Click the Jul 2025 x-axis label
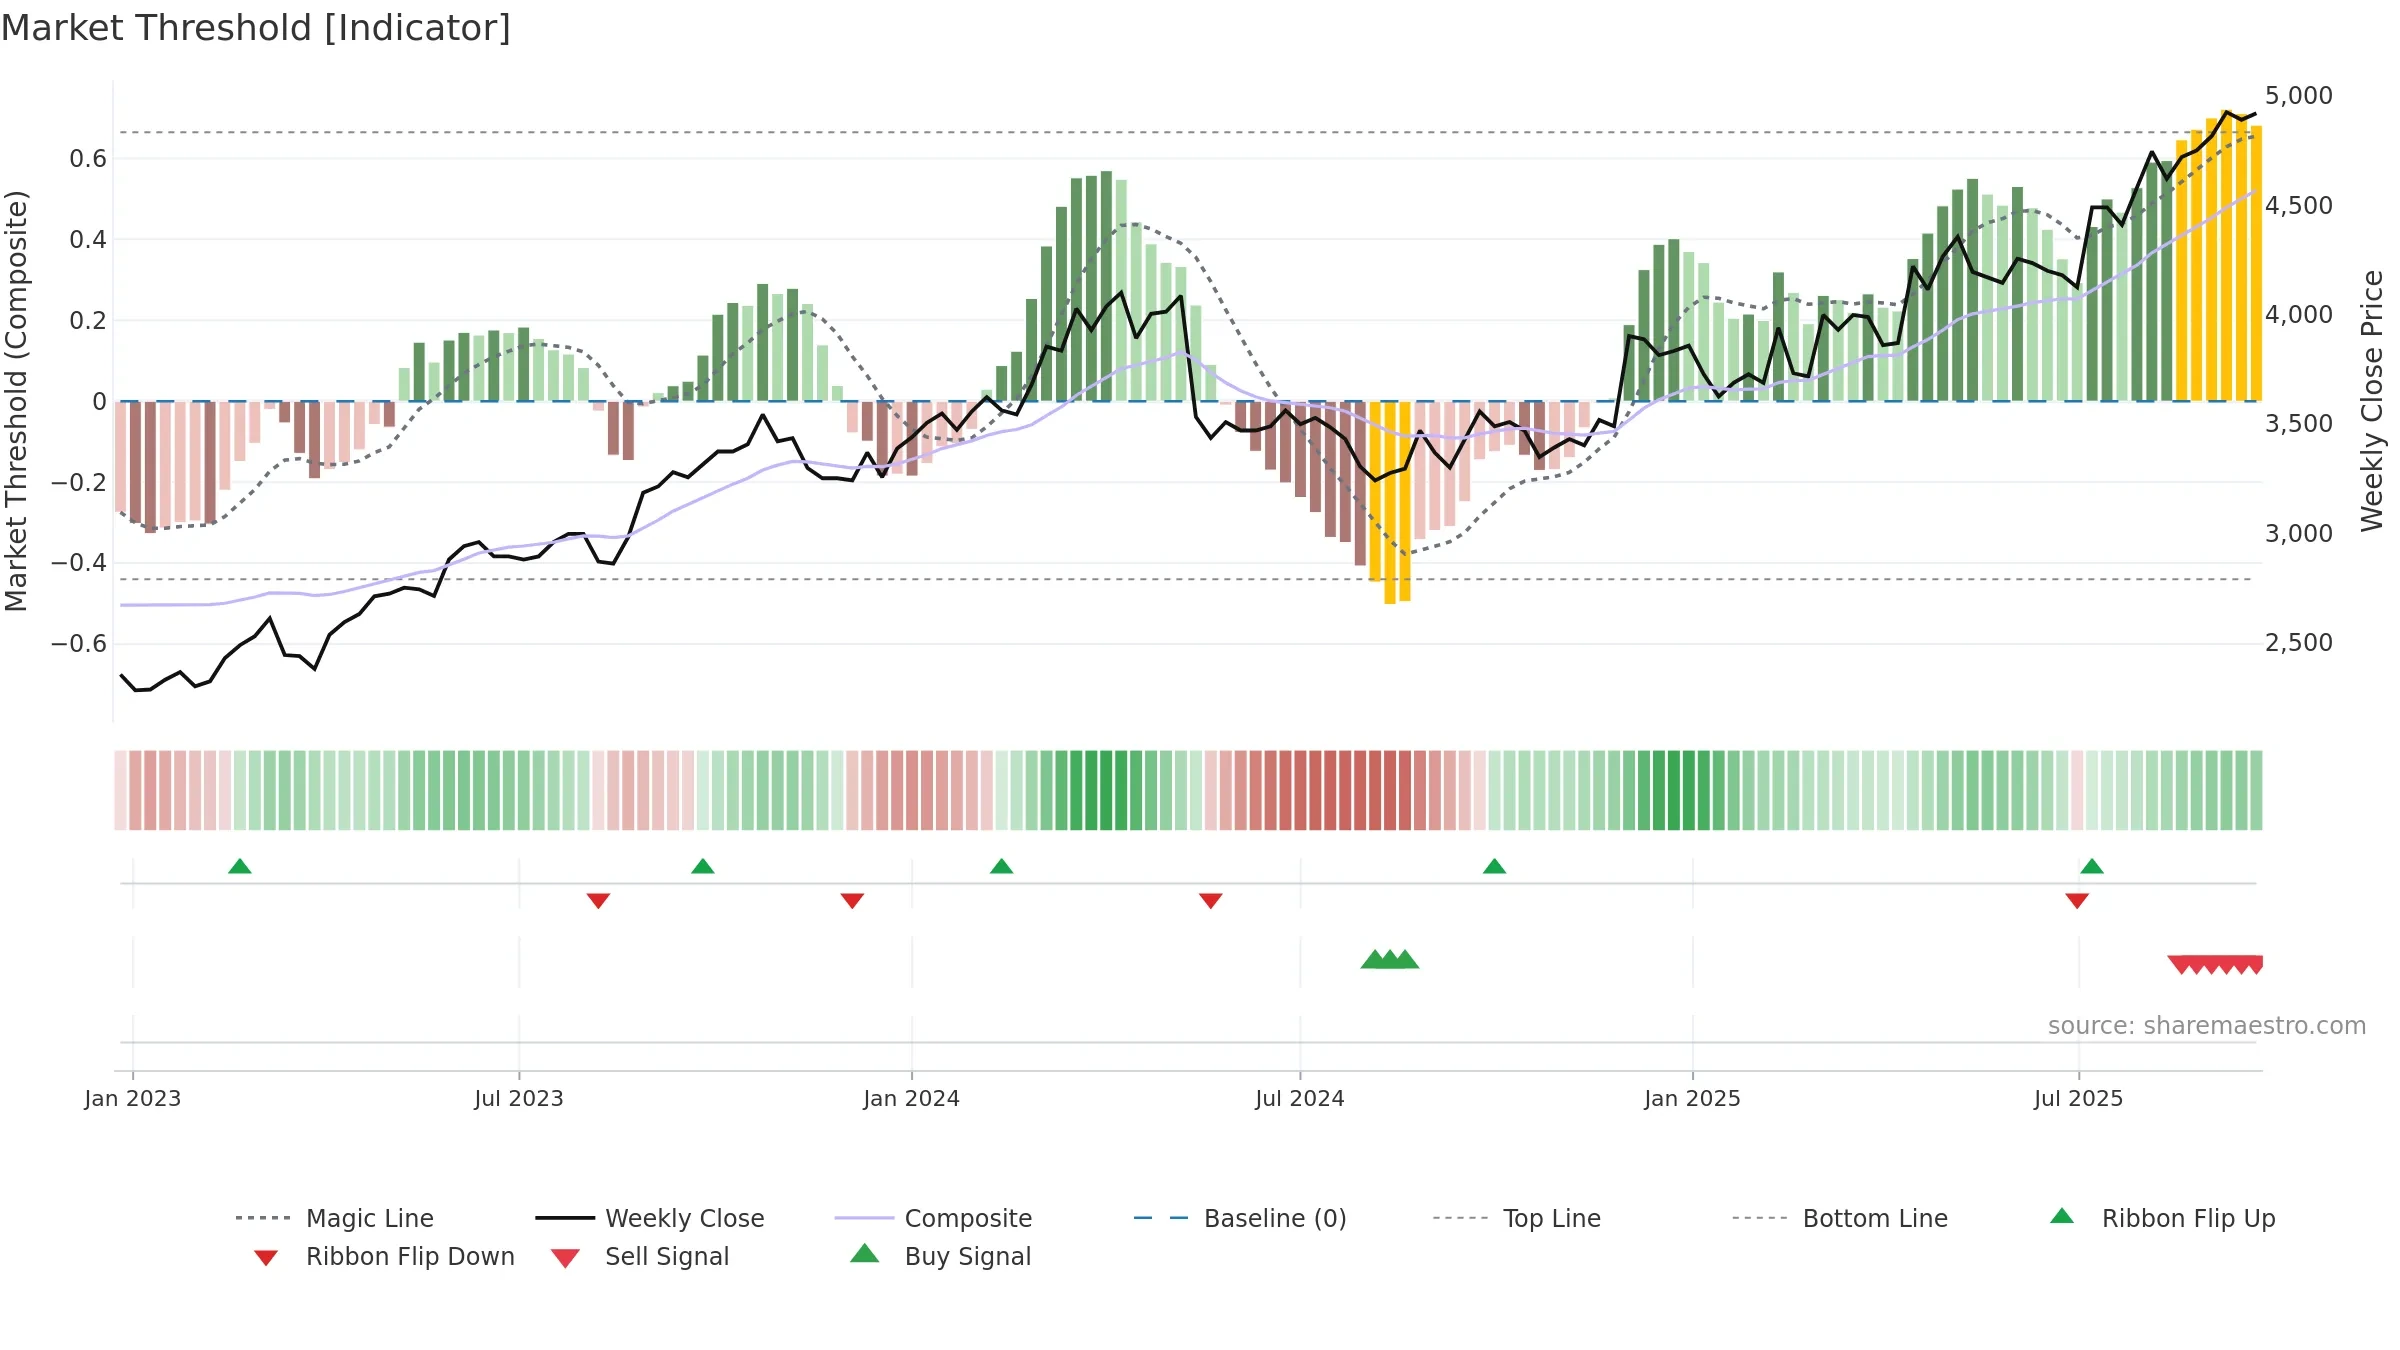 click(2079, 1099)
